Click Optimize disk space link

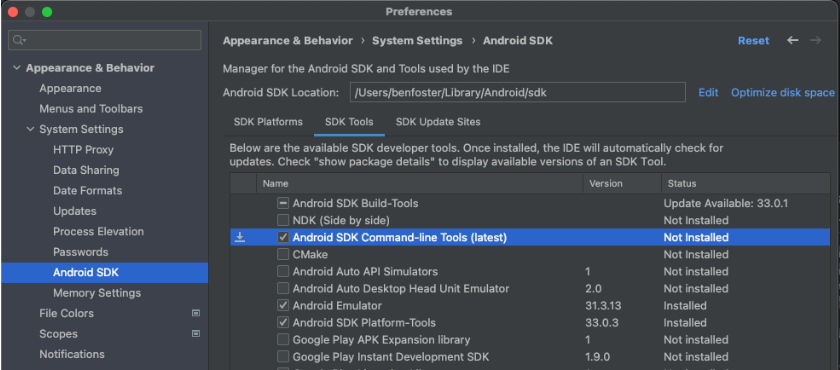(783, 93)
